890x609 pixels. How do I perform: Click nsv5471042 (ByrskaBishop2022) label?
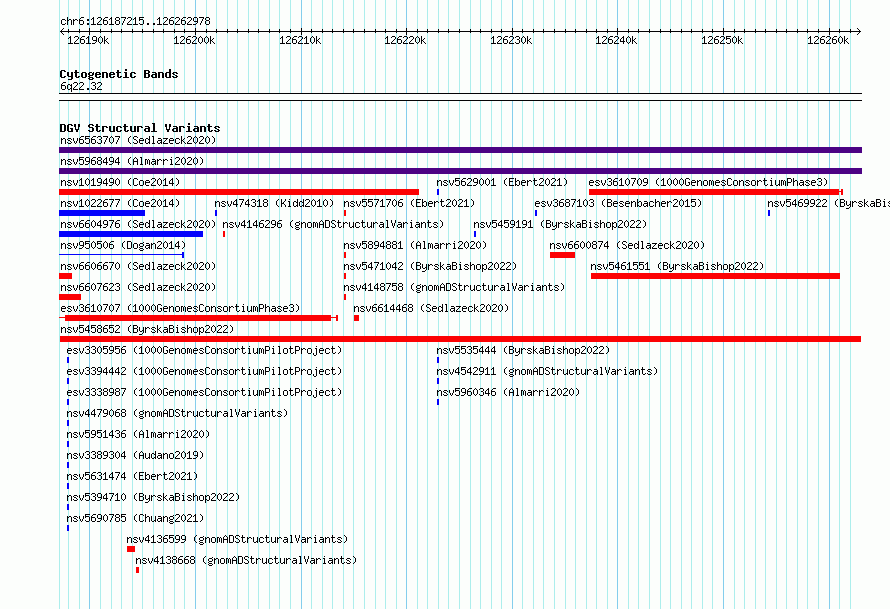pyautogui.click(x=430, y=266)
